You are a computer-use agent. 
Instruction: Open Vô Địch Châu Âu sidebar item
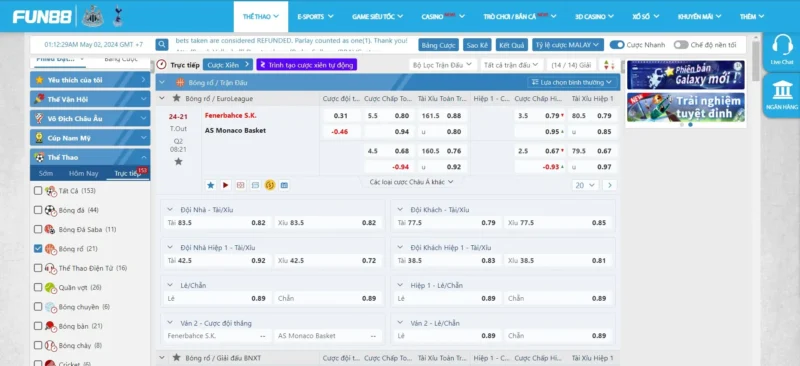click(90, 118)
